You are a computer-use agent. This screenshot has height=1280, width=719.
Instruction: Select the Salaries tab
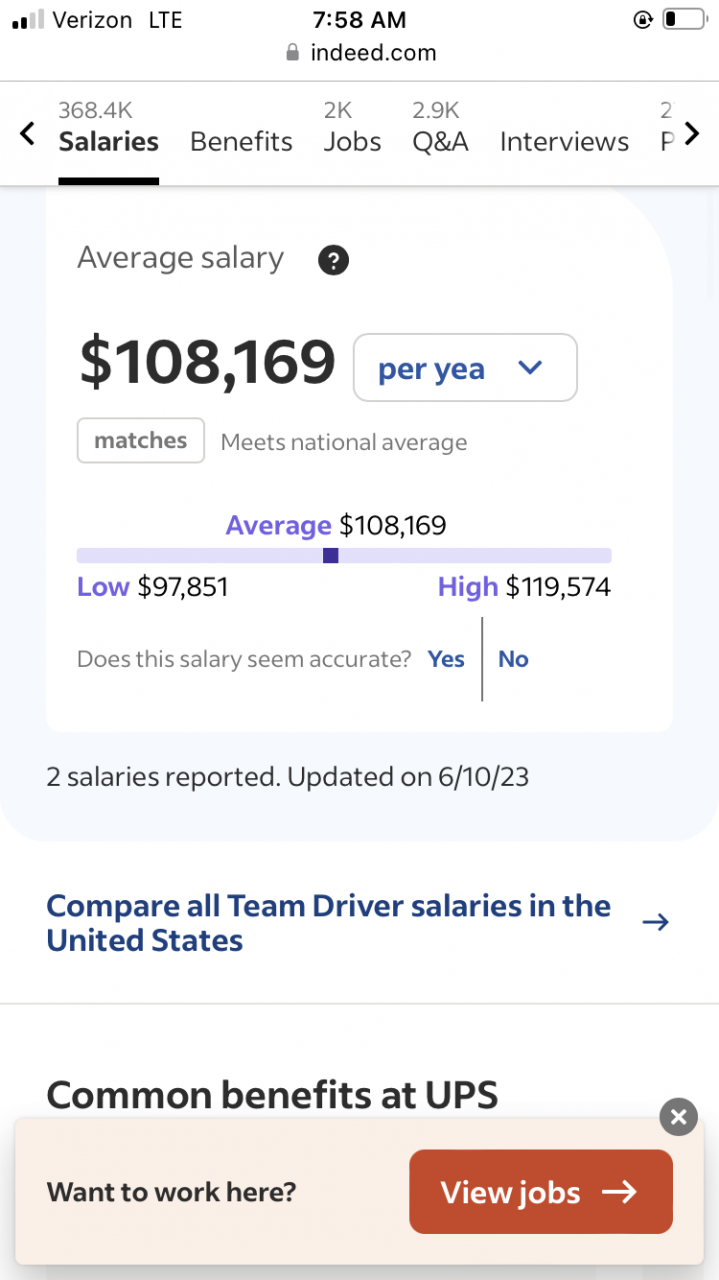[108, 141]
